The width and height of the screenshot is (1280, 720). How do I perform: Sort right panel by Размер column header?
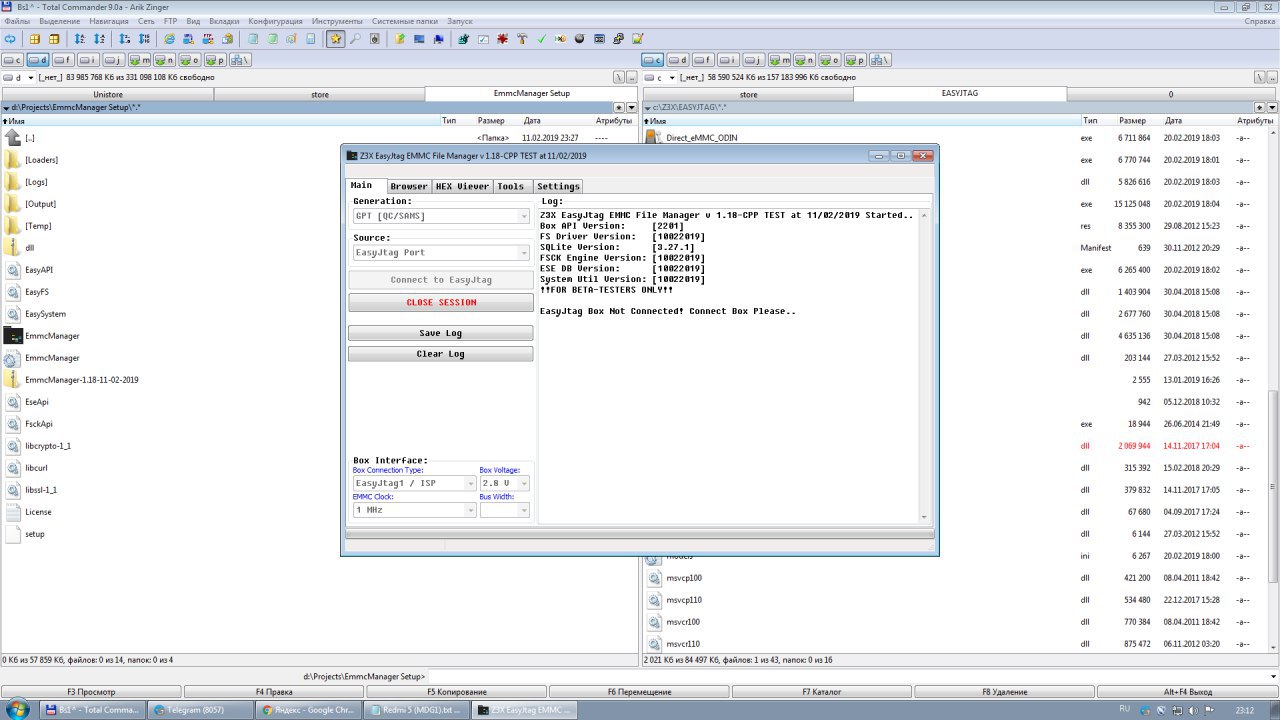[x=1133, y=121]
